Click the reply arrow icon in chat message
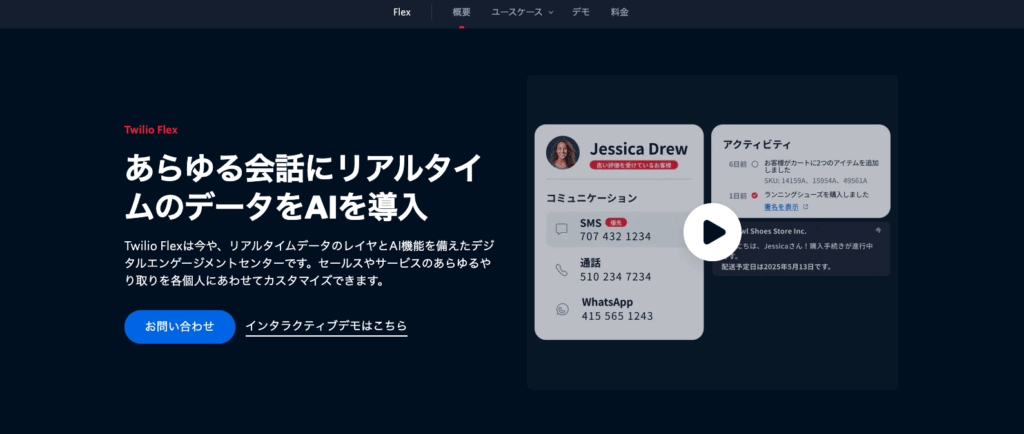The image size is (1024, 434). click(877, 228)
